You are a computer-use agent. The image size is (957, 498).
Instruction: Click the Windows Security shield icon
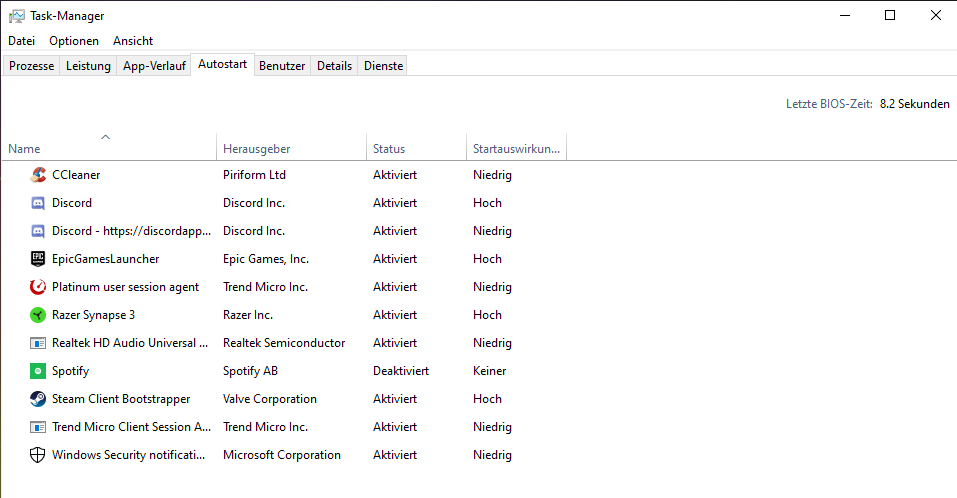pos(38,455)
